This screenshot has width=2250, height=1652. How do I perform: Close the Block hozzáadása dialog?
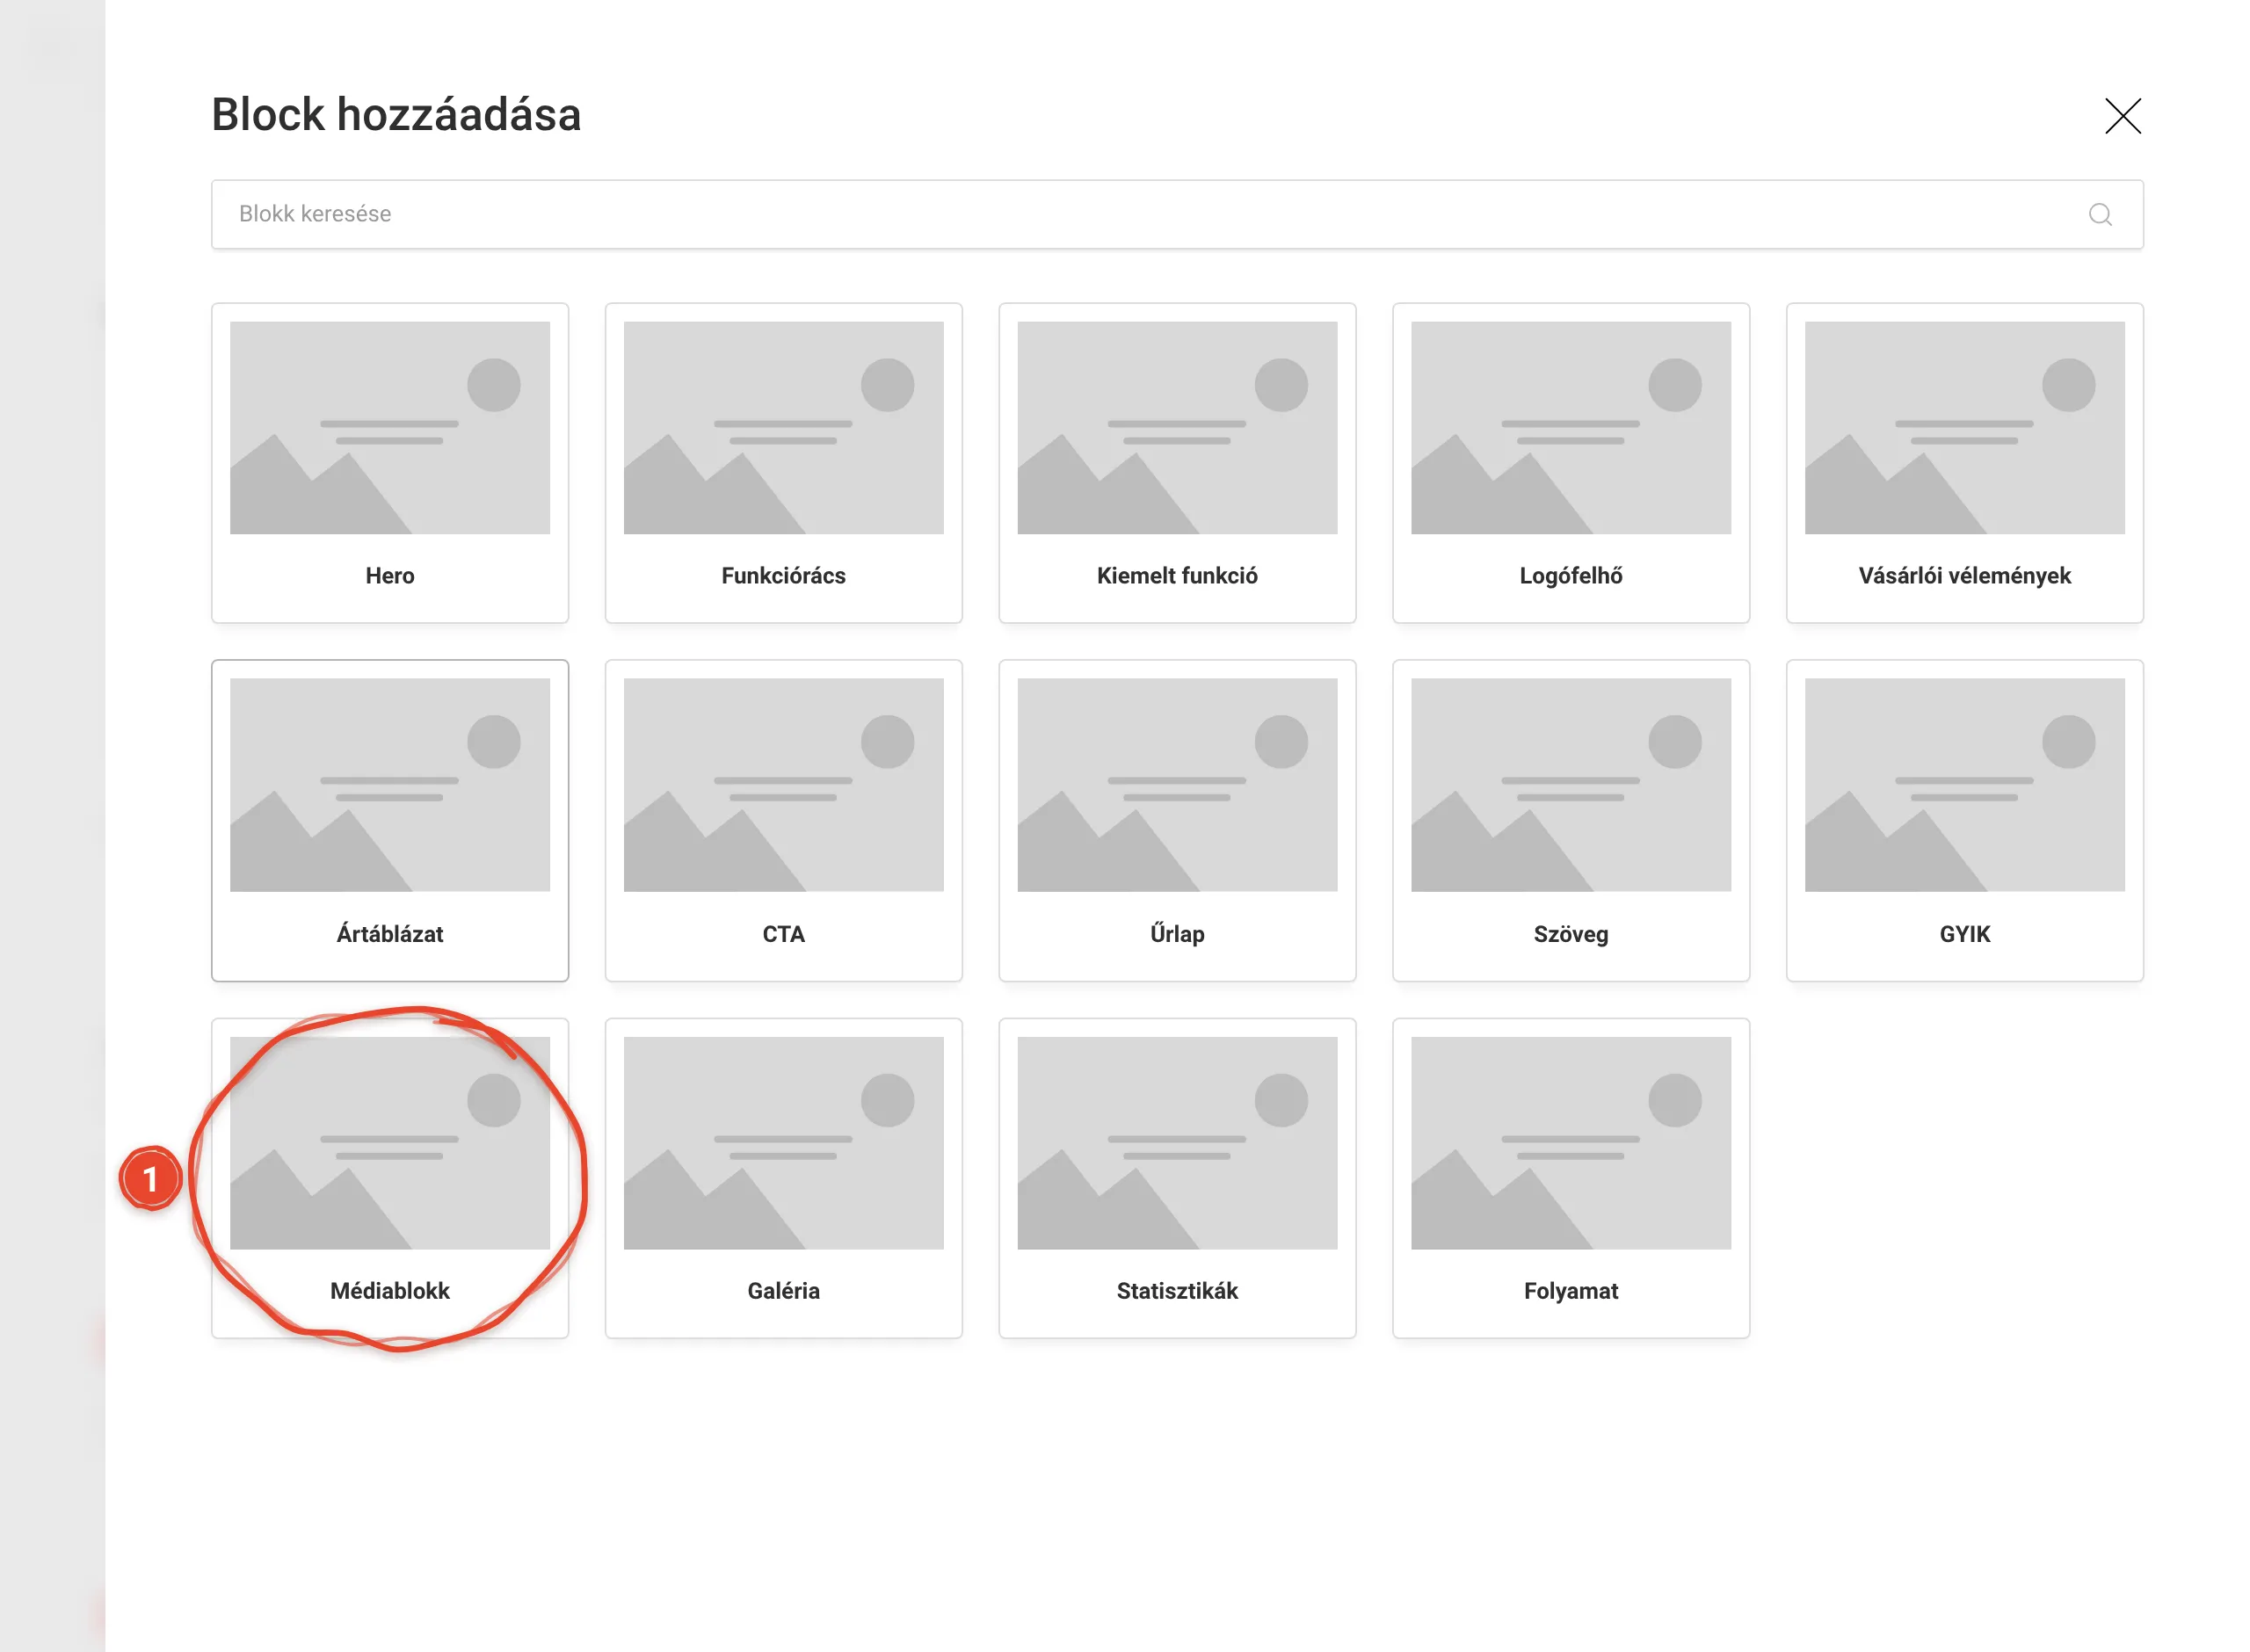[2122, 116]
